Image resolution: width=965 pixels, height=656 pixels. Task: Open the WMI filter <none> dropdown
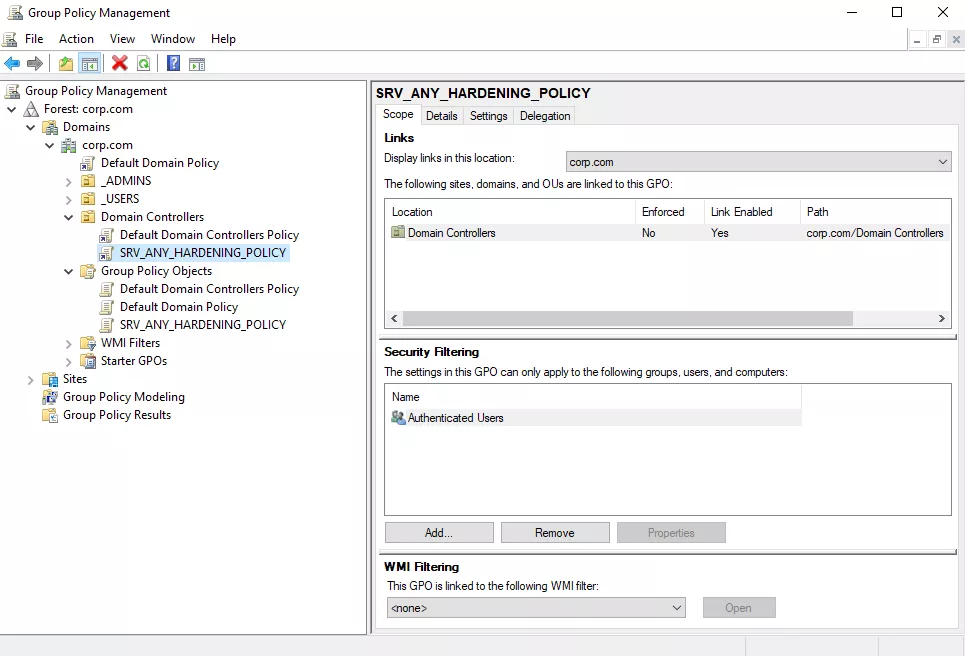pos(536,607)
